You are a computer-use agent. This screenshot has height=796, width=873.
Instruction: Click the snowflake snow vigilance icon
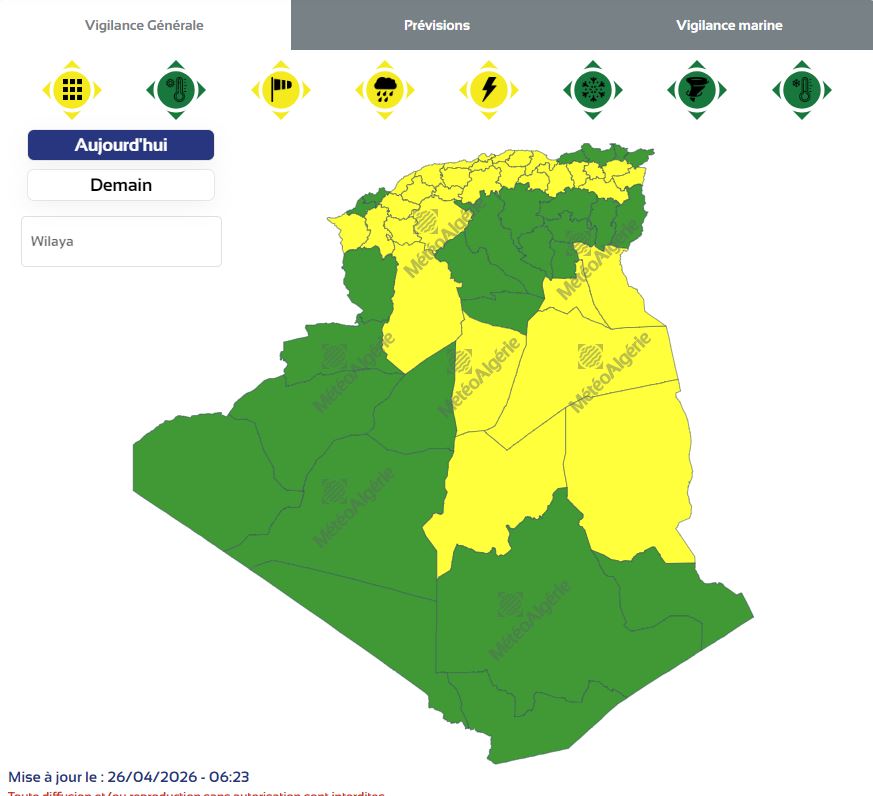click(x=592, y=90)
